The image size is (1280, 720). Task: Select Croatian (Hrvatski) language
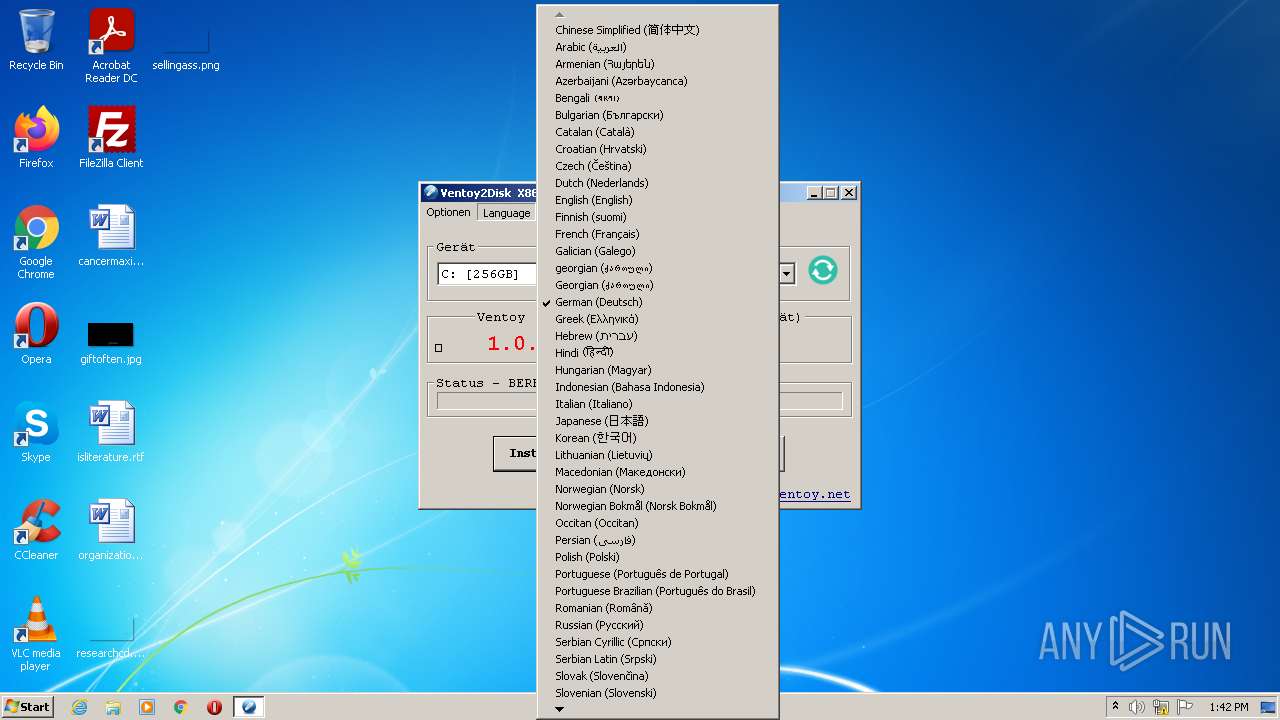click(x=658, y=149)
